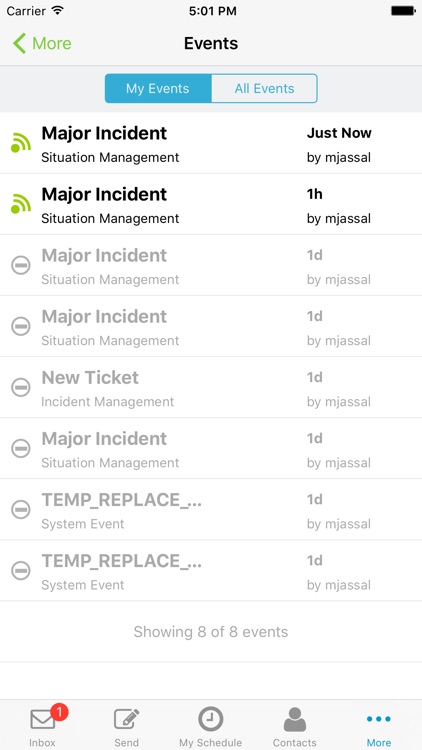Tap the More three-dots icon
This screenshot has width=422, height=750.
[379, 718]
